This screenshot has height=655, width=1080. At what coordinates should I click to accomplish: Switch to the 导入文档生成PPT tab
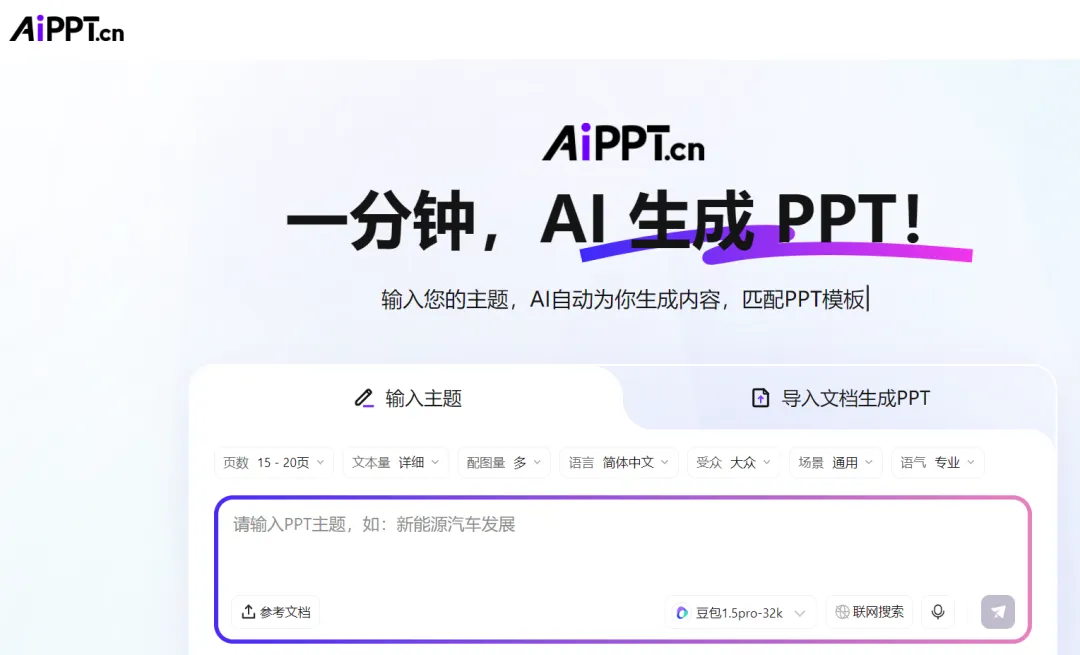(x=840, y=398)
